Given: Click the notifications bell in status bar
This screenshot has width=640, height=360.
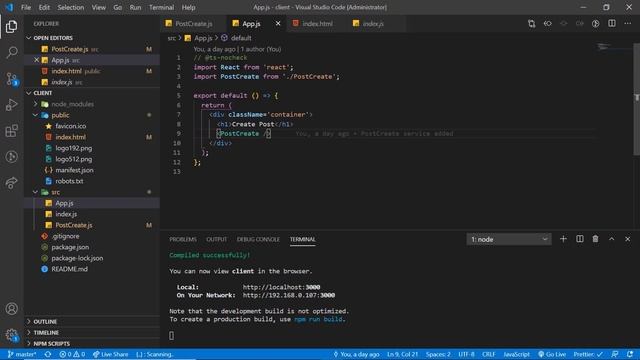Looking at the screenshot, I should click(x=630, y=354).
